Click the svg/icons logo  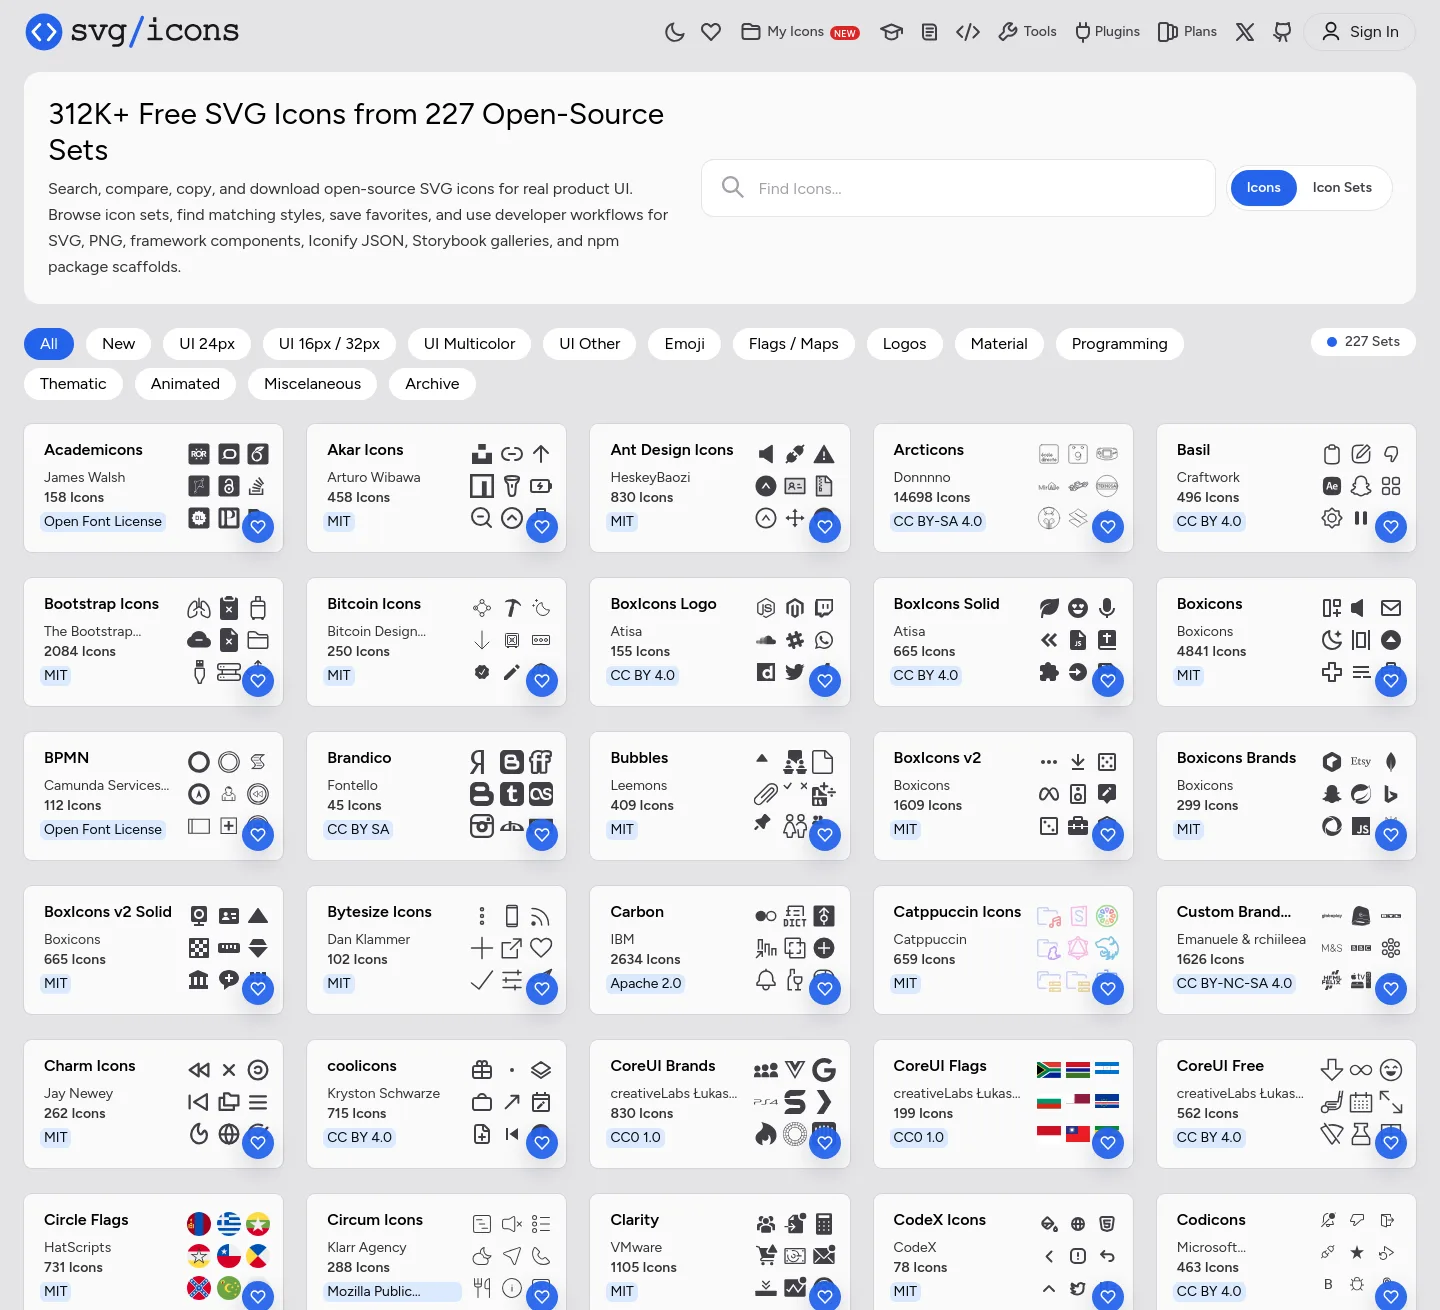pos(132,32)
